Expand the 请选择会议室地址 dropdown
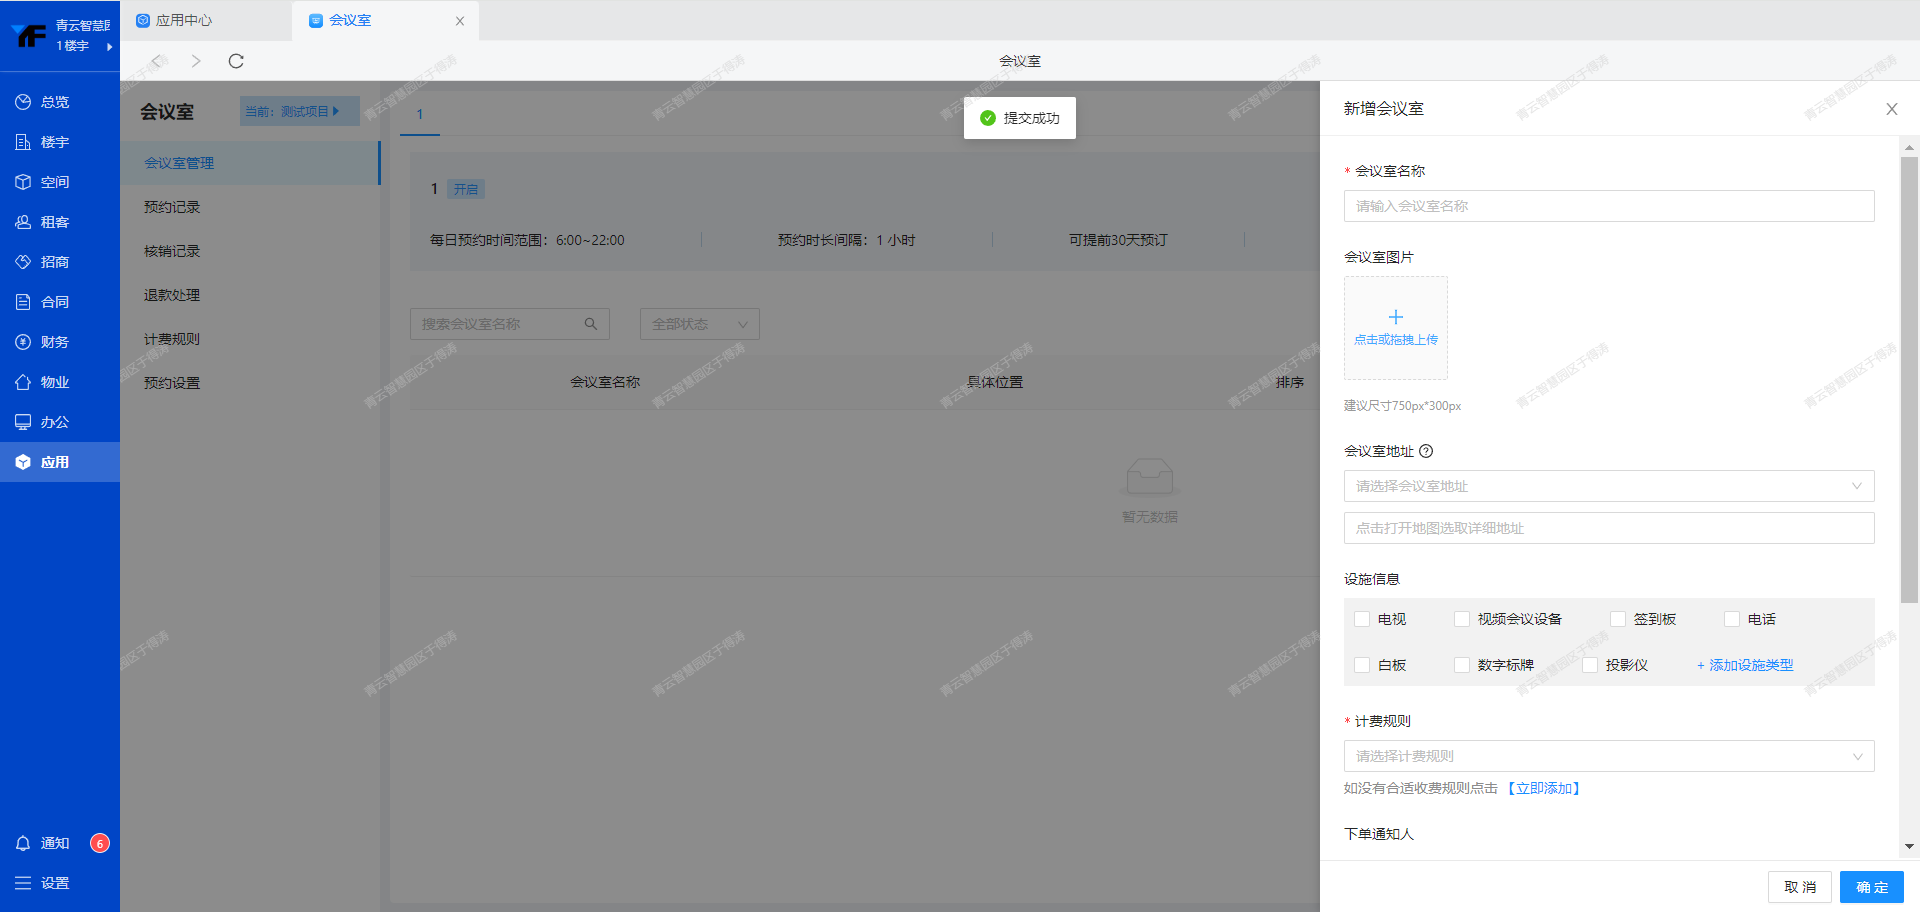 1608,486
